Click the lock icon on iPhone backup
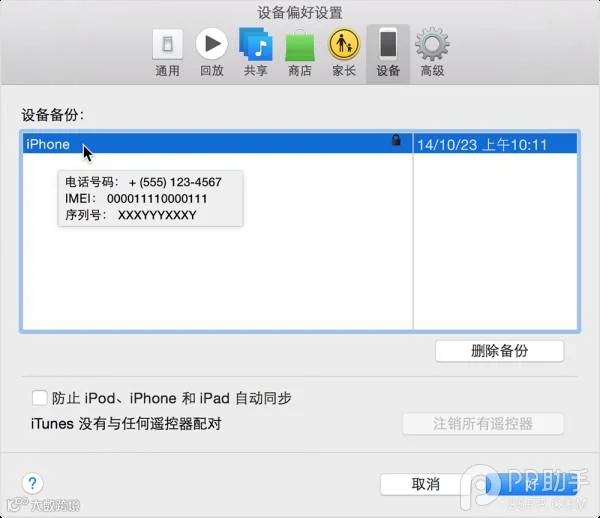600x518 pixels. pyautogui.click(x=396, y=140)
